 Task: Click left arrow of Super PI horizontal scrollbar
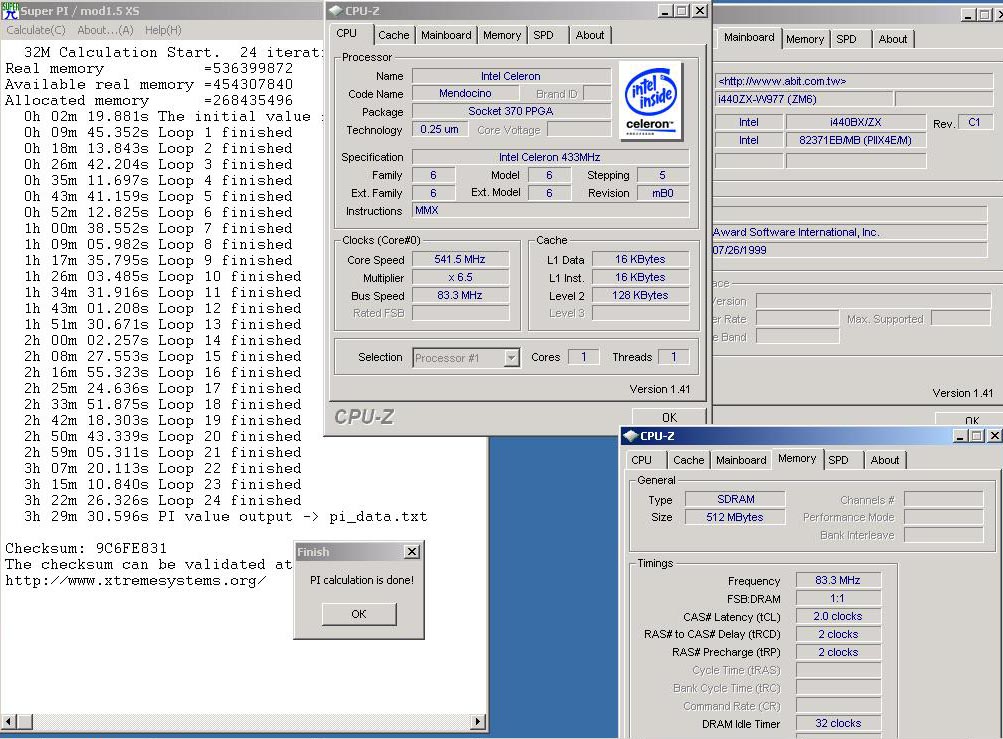coord(8,721)
